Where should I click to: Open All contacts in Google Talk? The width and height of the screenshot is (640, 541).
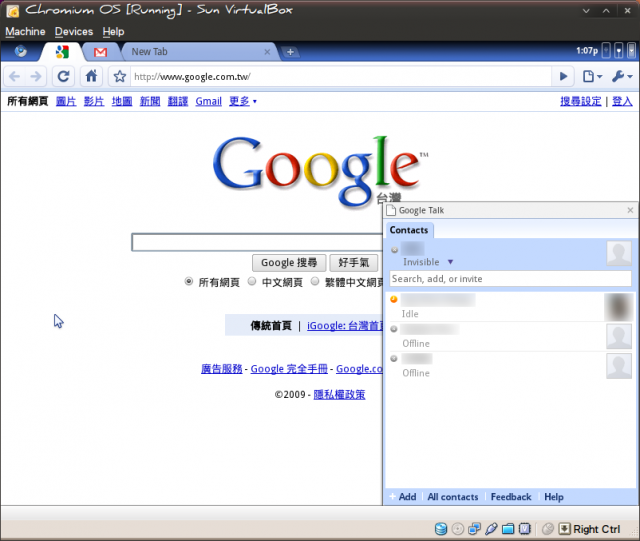(453, 497)
